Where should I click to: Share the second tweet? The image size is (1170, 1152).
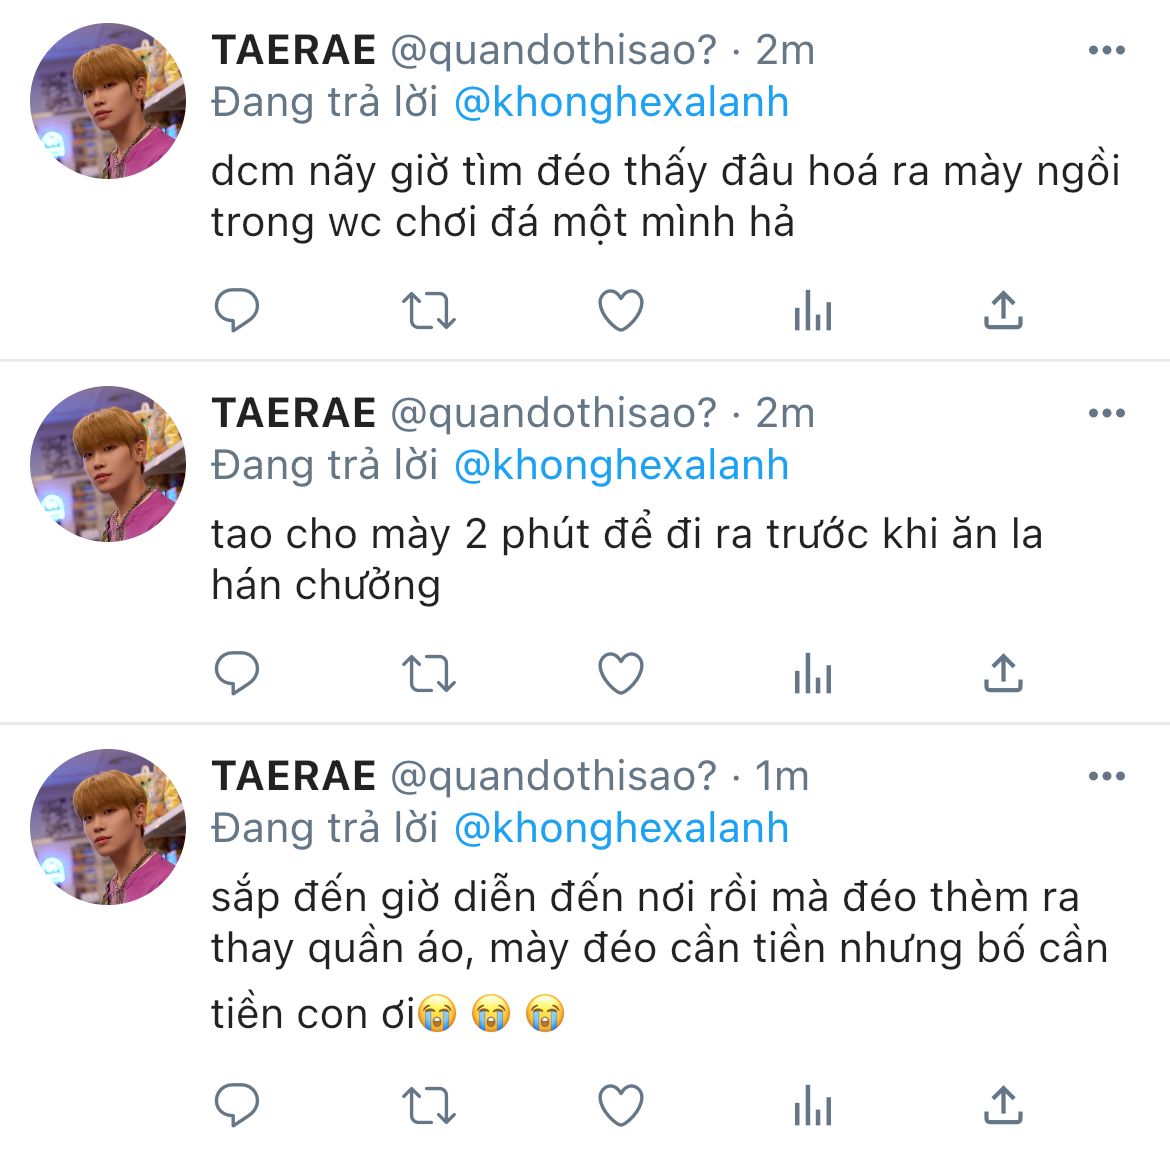tap(1003, 673)
